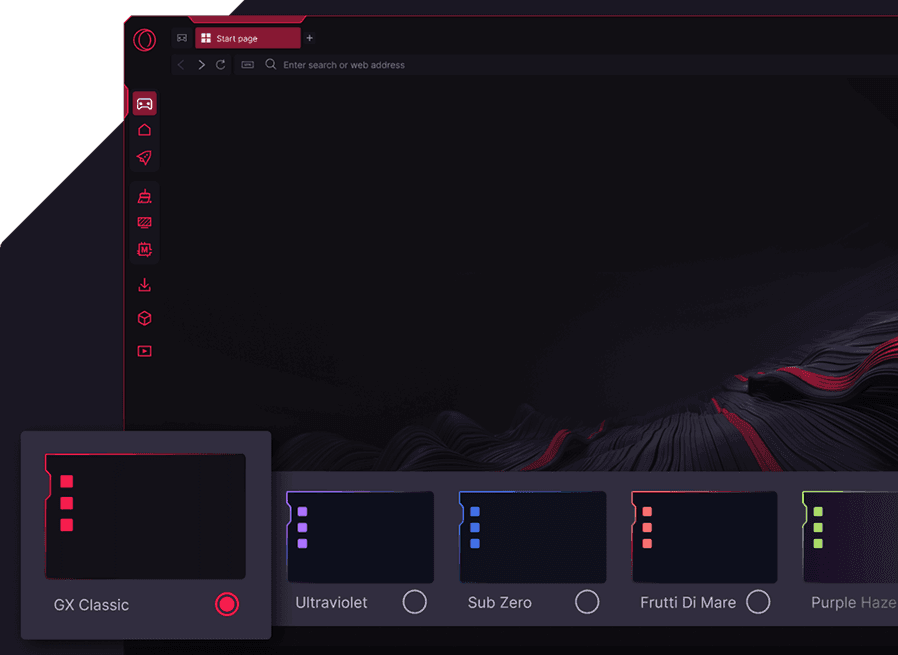Click the Sub Zero theme preview
This screenshot has height=655, width=898.
click(532, 536)
